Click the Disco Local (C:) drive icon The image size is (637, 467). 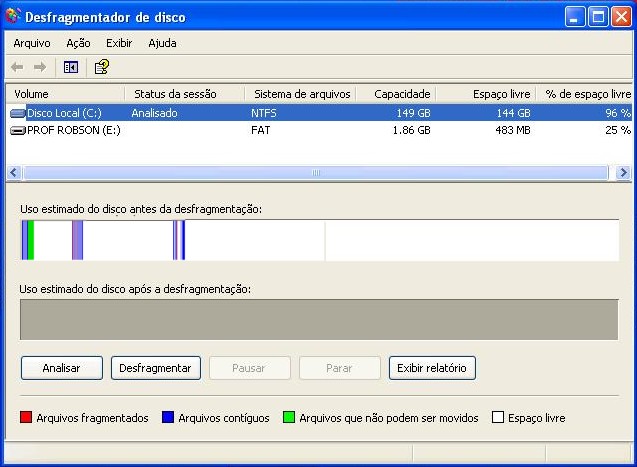pyautogui.click(x=18, y=114)
